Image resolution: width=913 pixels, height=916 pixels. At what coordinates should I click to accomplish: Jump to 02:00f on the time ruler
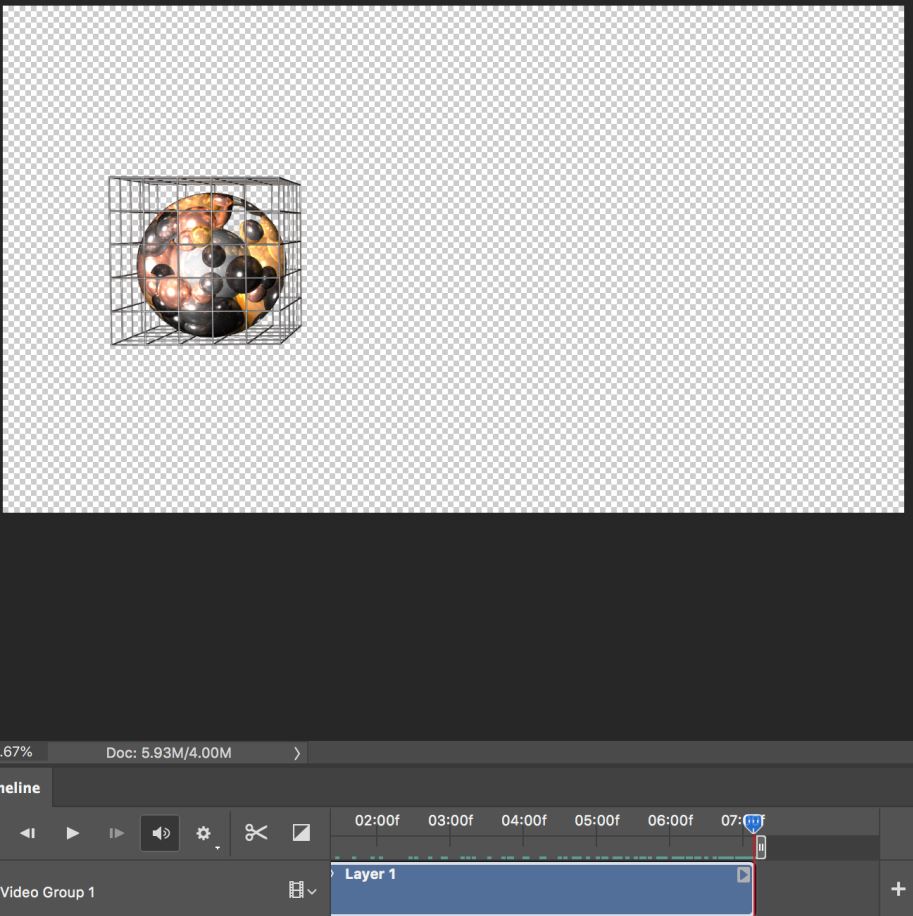[x=377, y=821]
